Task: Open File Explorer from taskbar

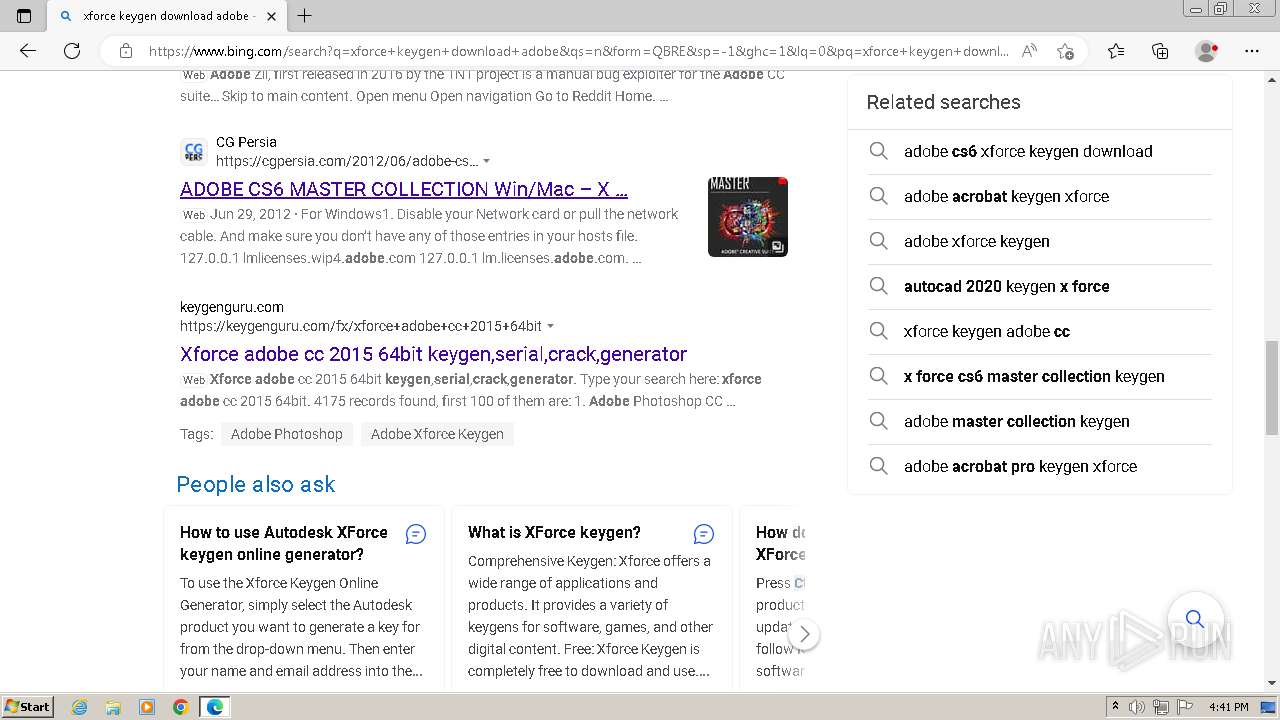Action: click(x=113, y=707)
